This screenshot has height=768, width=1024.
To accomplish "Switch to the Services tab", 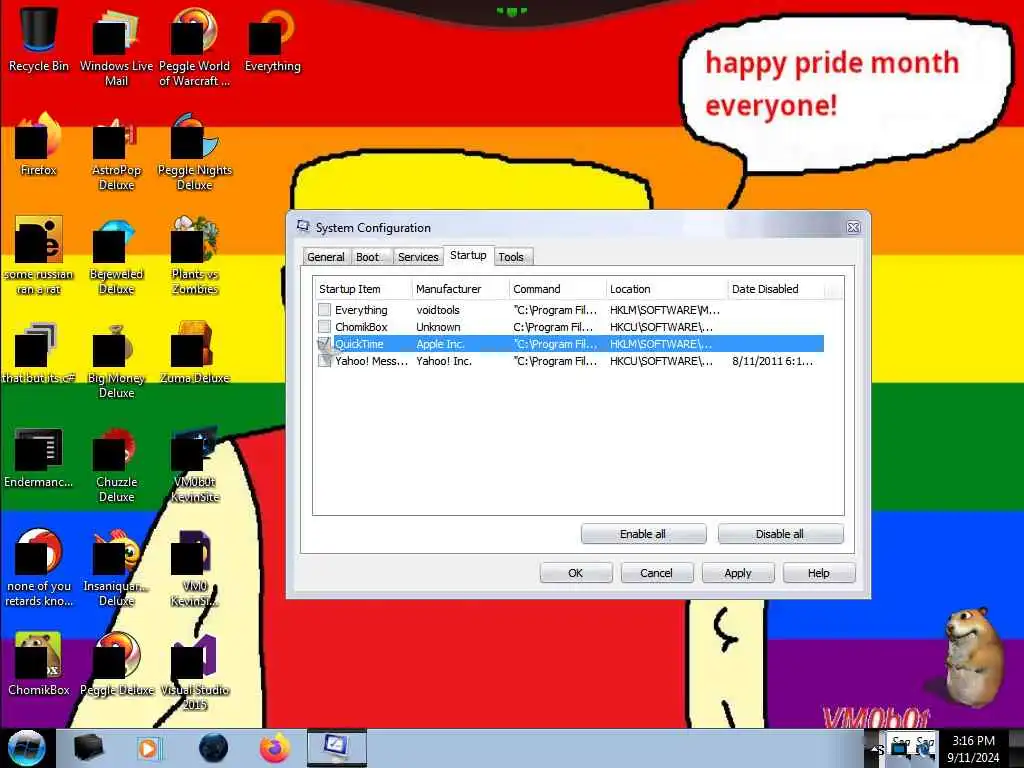I will pos(418,257).
